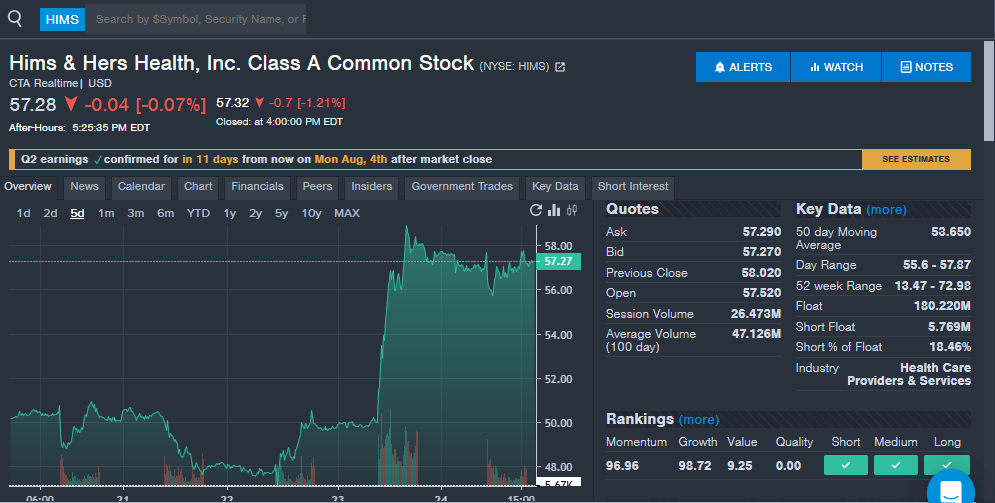
Task: Open the Short Interest tab
Action: coord(633,186)
